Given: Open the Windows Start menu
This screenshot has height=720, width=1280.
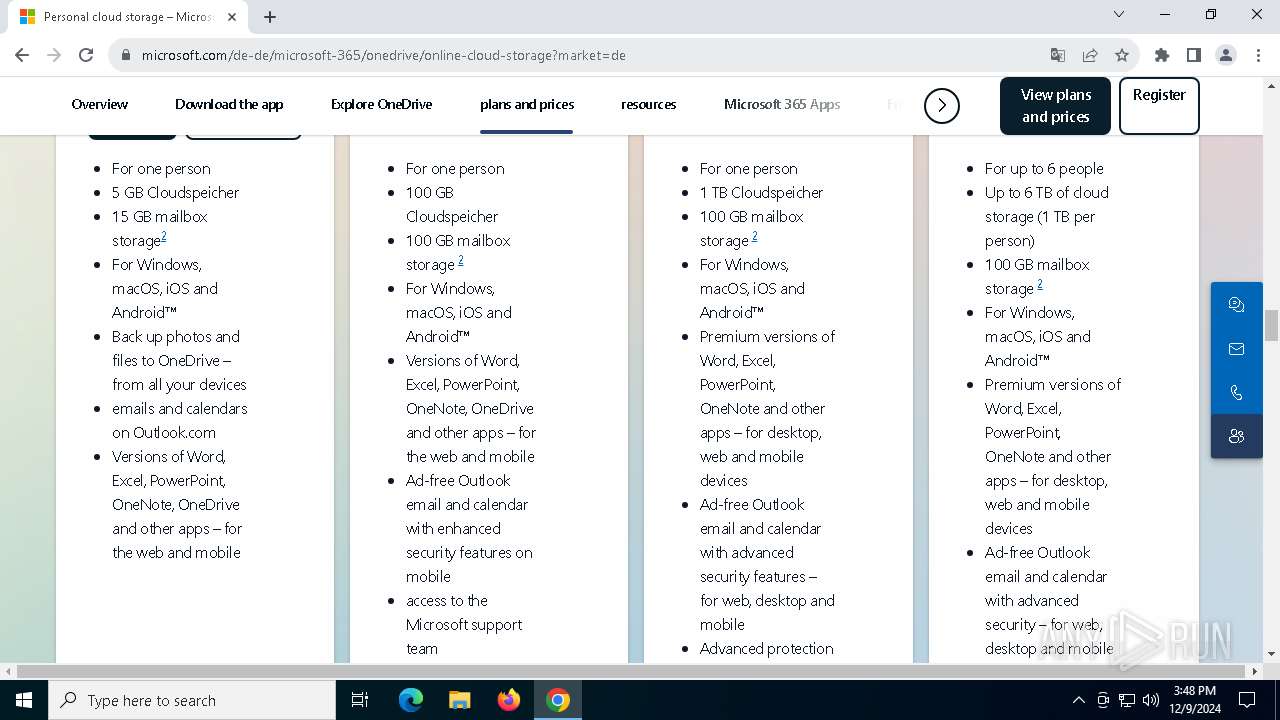Looking at the screenshot, I should click(24, 700).
